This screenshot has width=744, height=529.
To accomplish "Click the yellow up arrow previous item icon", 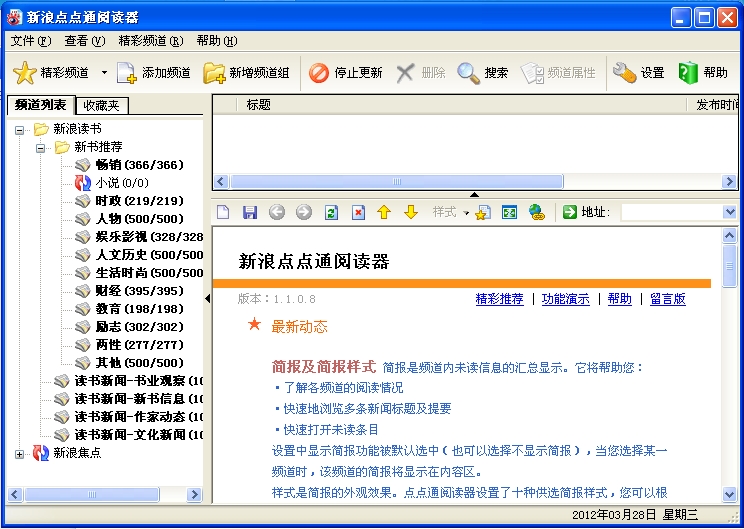I will (384, 212).
